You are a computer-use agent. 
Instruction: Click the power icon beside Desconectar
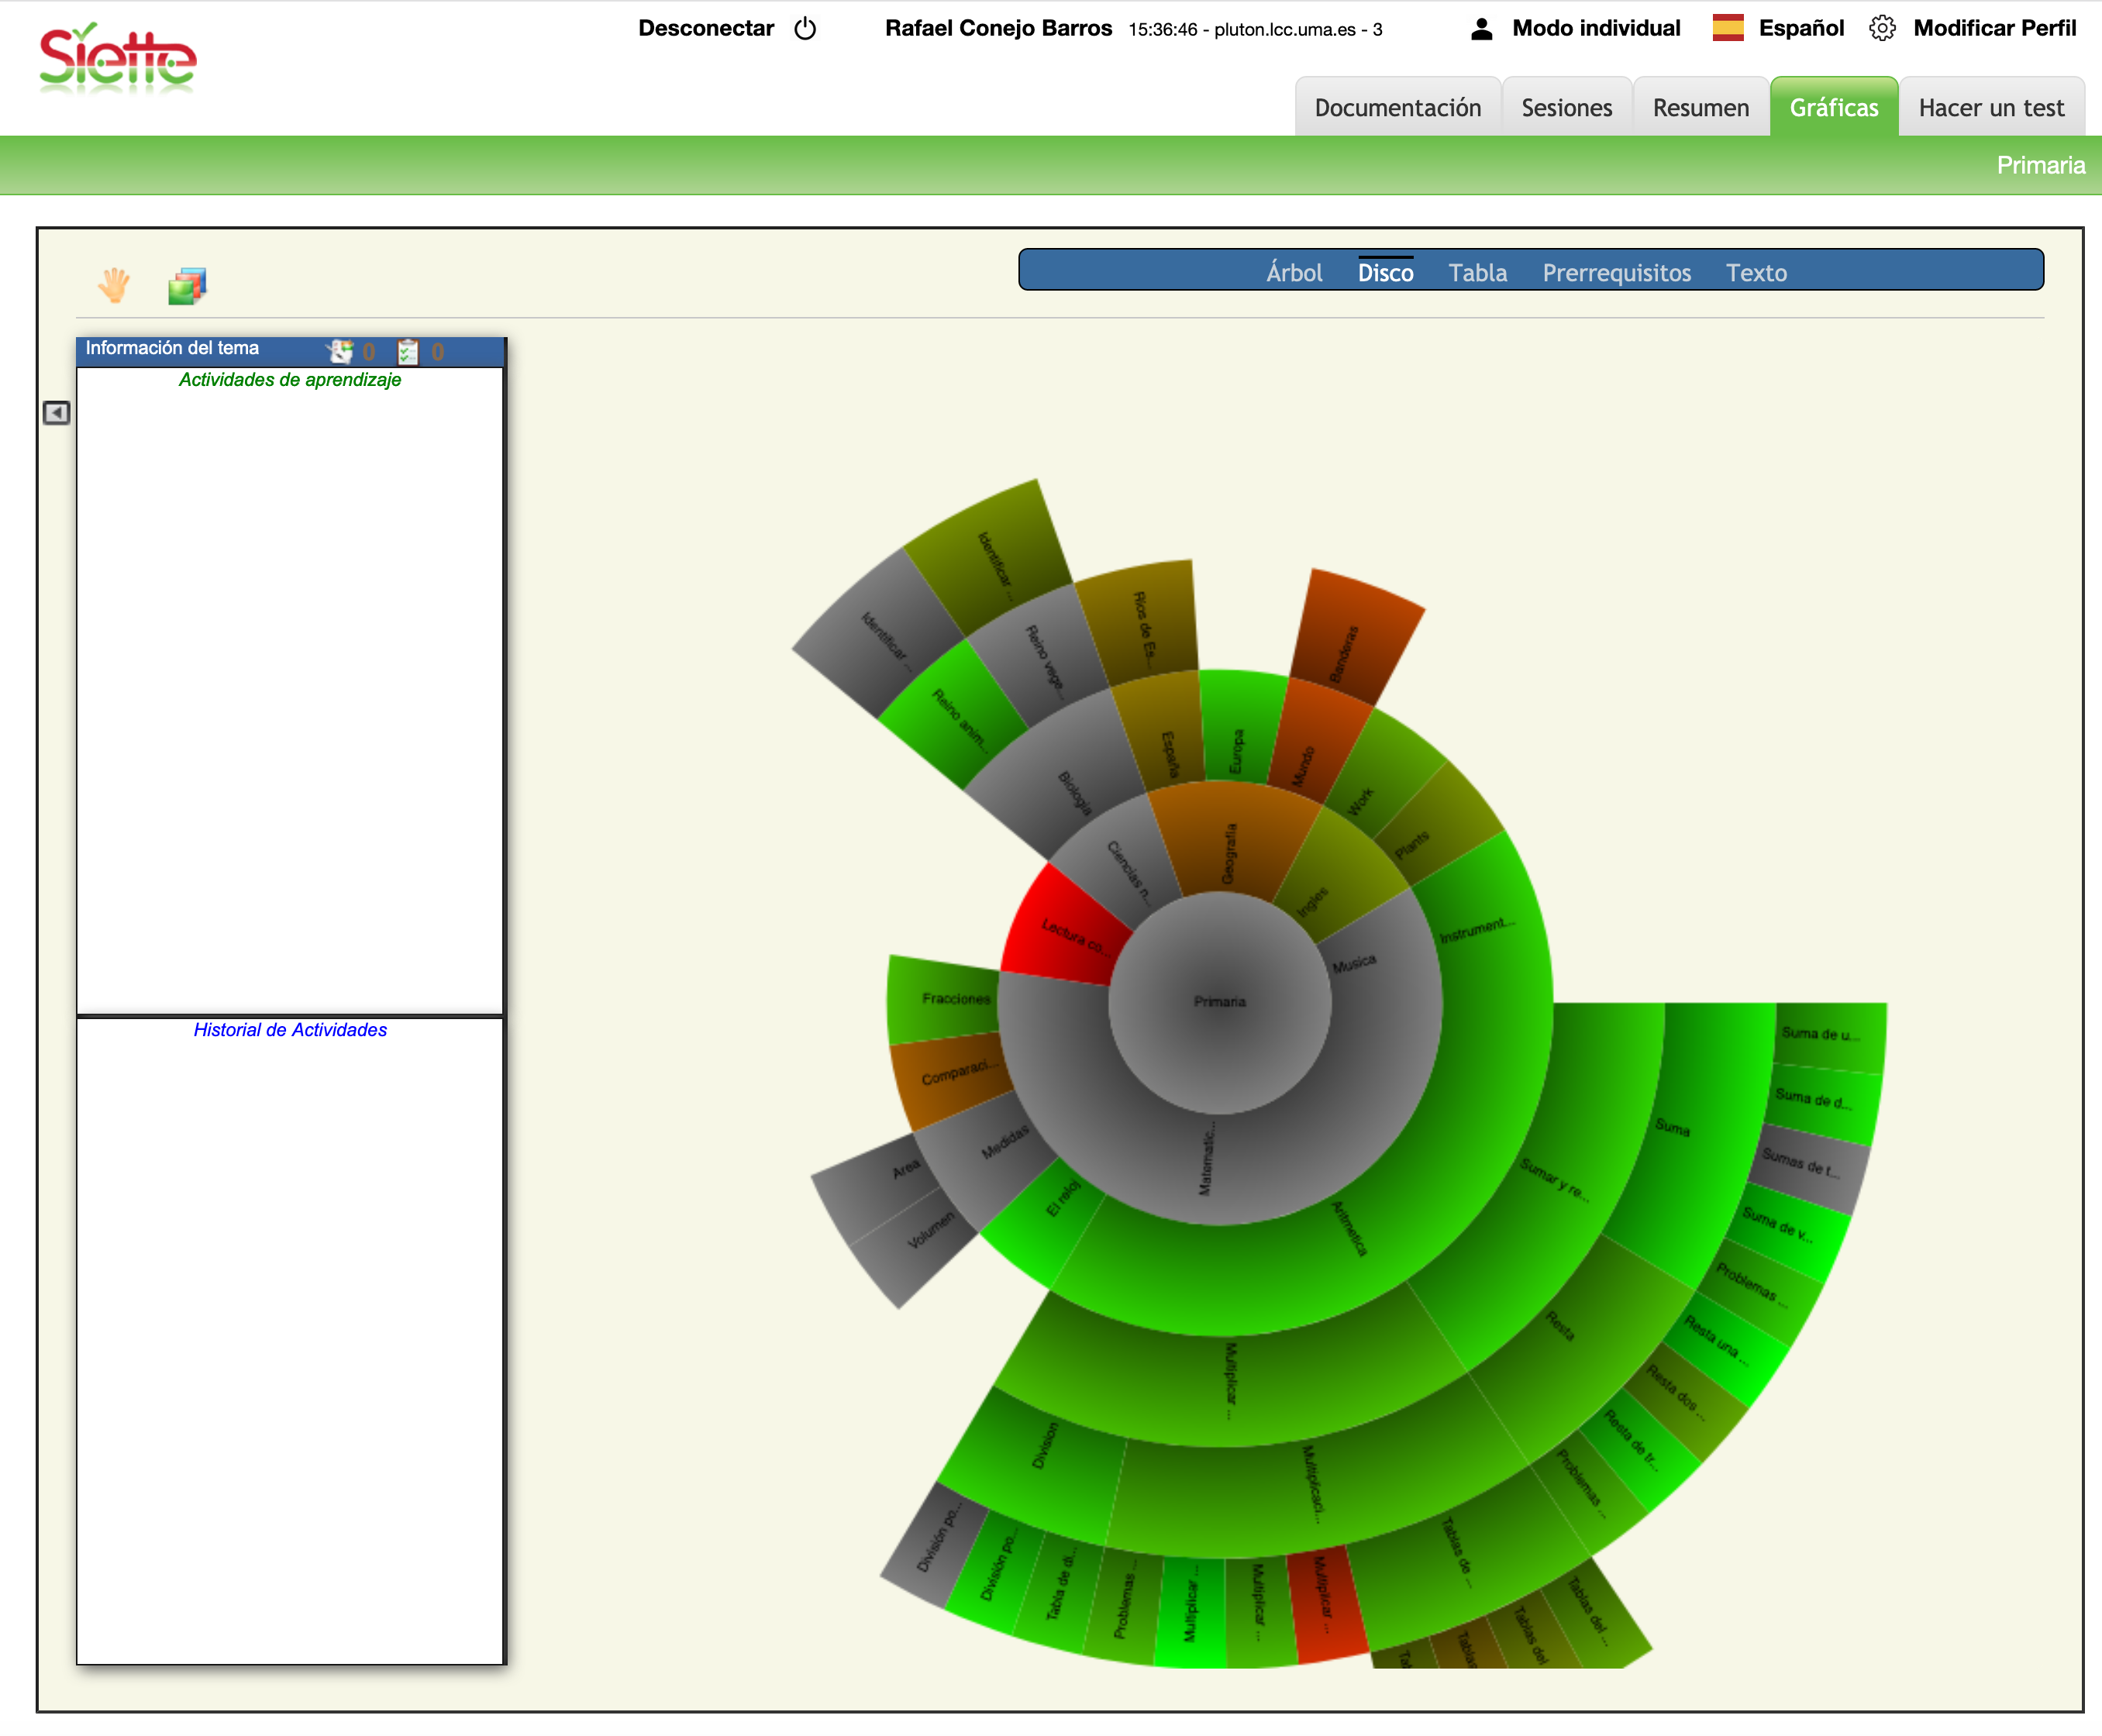tap(805, 29)
